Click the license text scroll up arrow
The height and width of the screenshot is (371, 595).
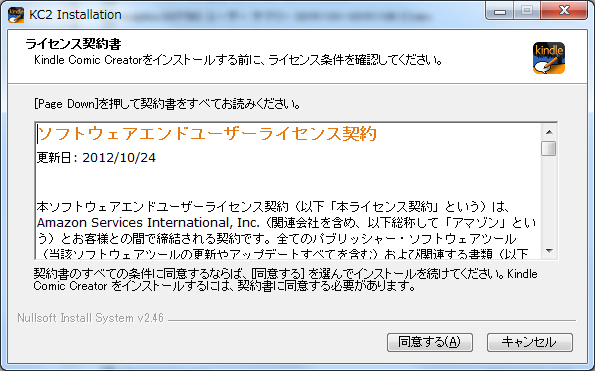coord(549,132)
